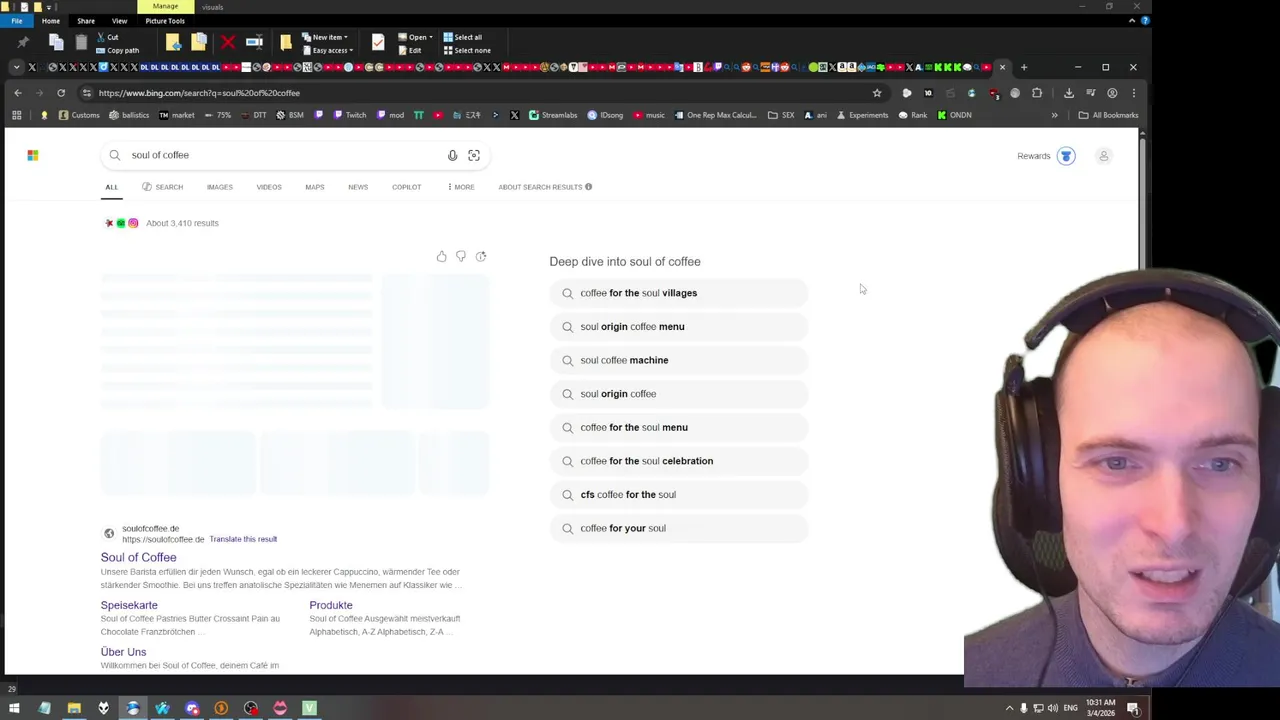Image resolution: width=1280 pixels, height=720 pixels.
Task: Select suggestion 'soul origin coffee menu'
Action: click(x=679, y=327)
